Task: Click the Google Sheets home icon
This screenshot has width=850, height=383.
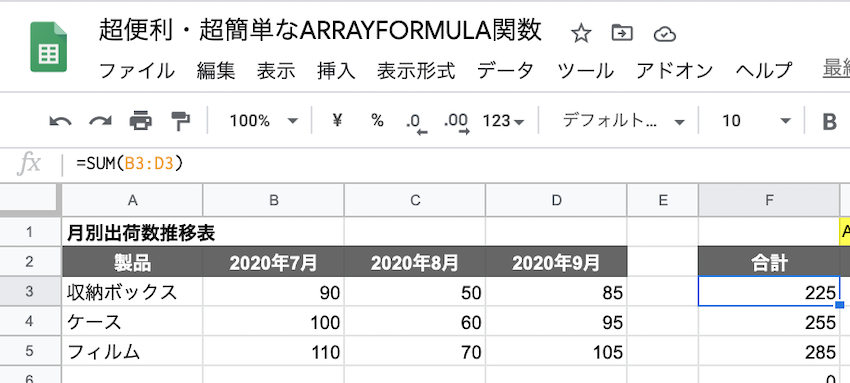Action: [x=48, y=47]
